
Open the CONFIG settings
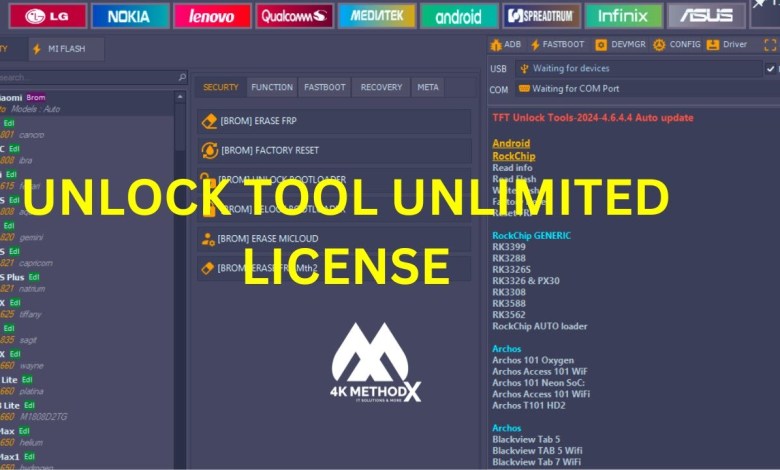click(x=677, y=44)
